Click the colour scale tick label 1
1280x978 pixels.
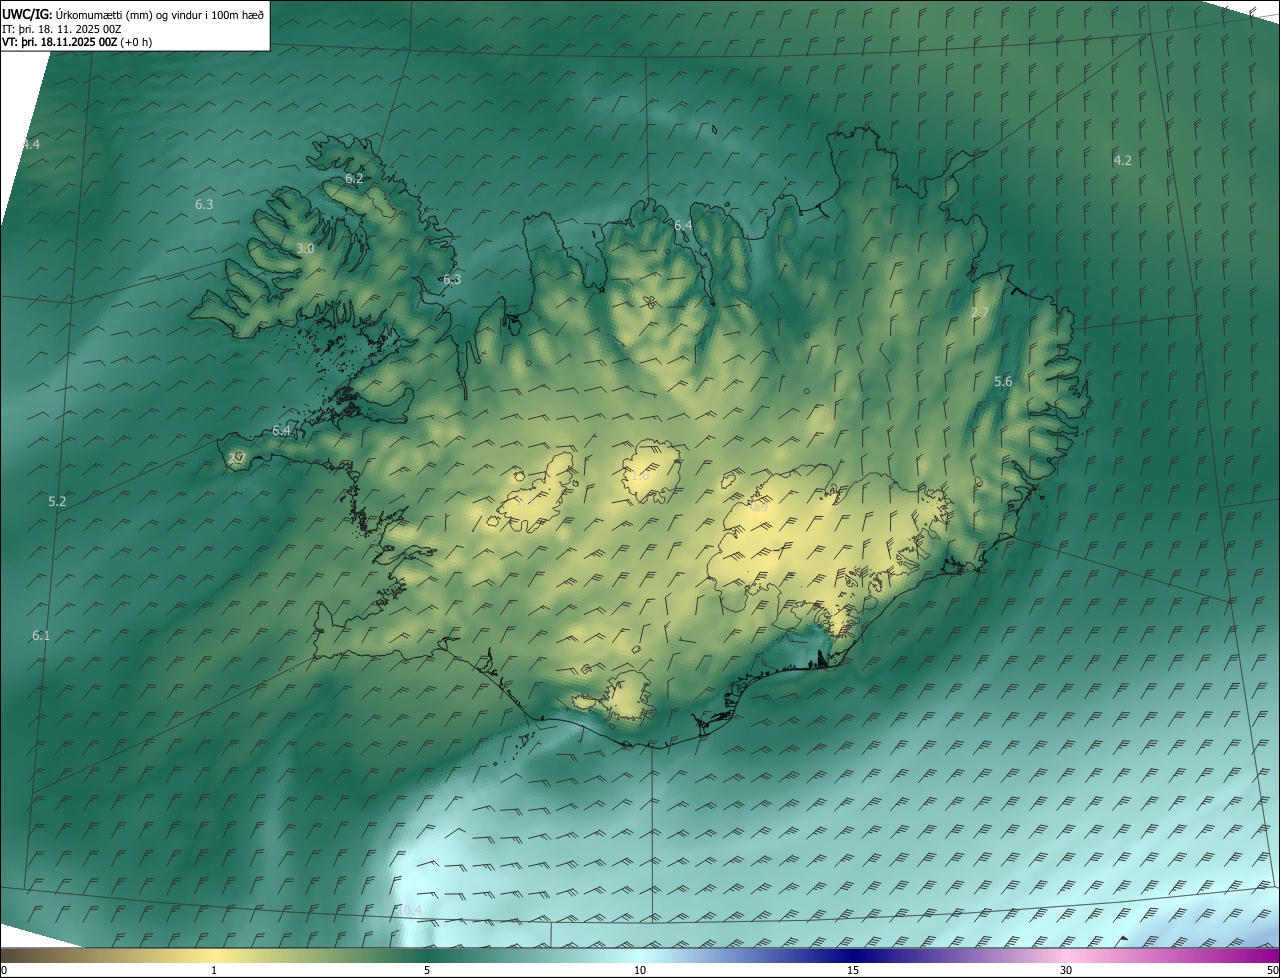point(214,970)
